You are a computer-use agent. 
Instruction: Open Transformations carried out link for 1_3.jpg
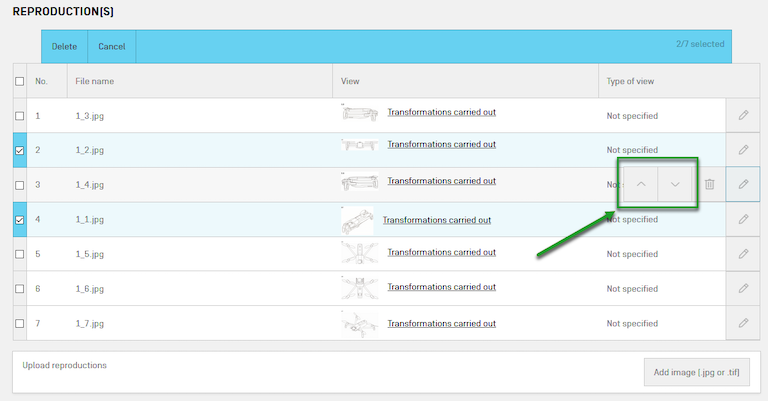(441, 112)
